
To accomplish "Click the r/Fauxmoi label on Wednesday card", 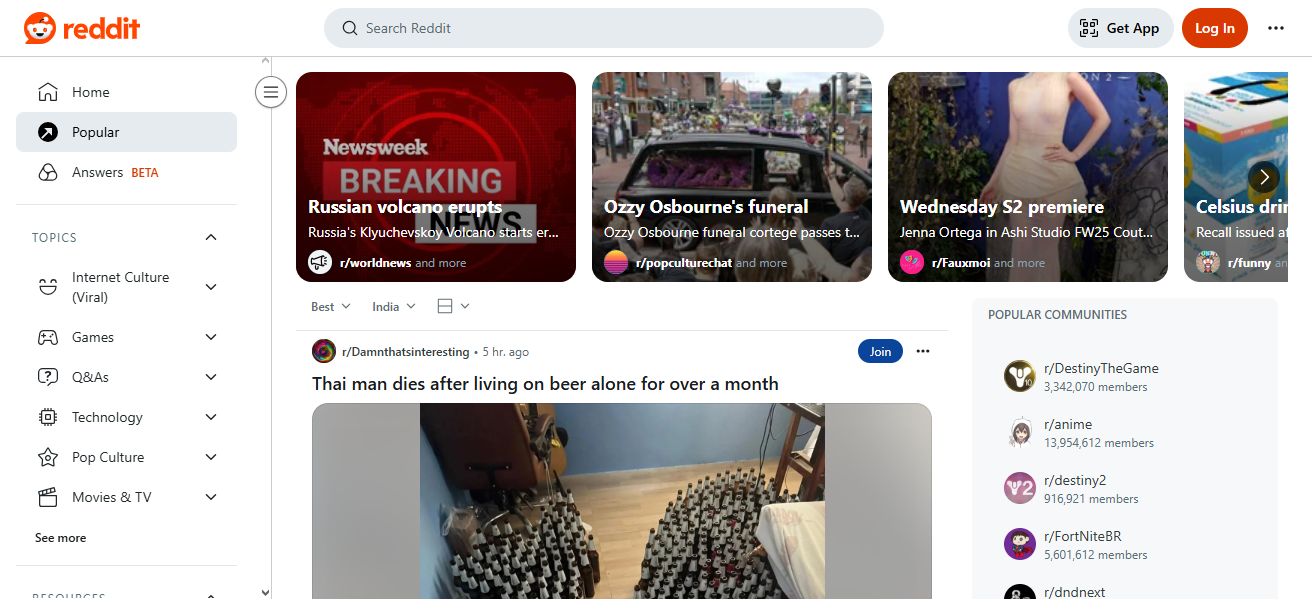I will 961,263.
